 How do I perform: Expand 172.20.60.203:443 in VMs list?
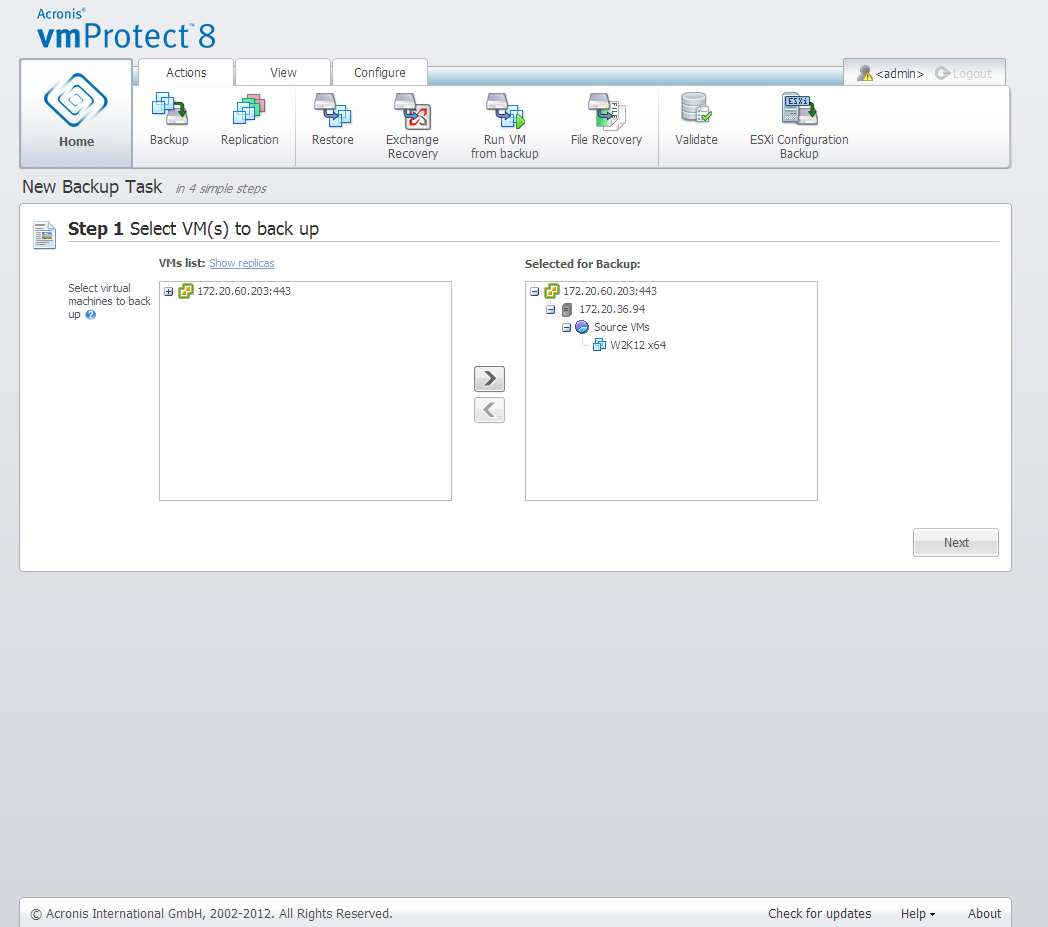(169, 292)
